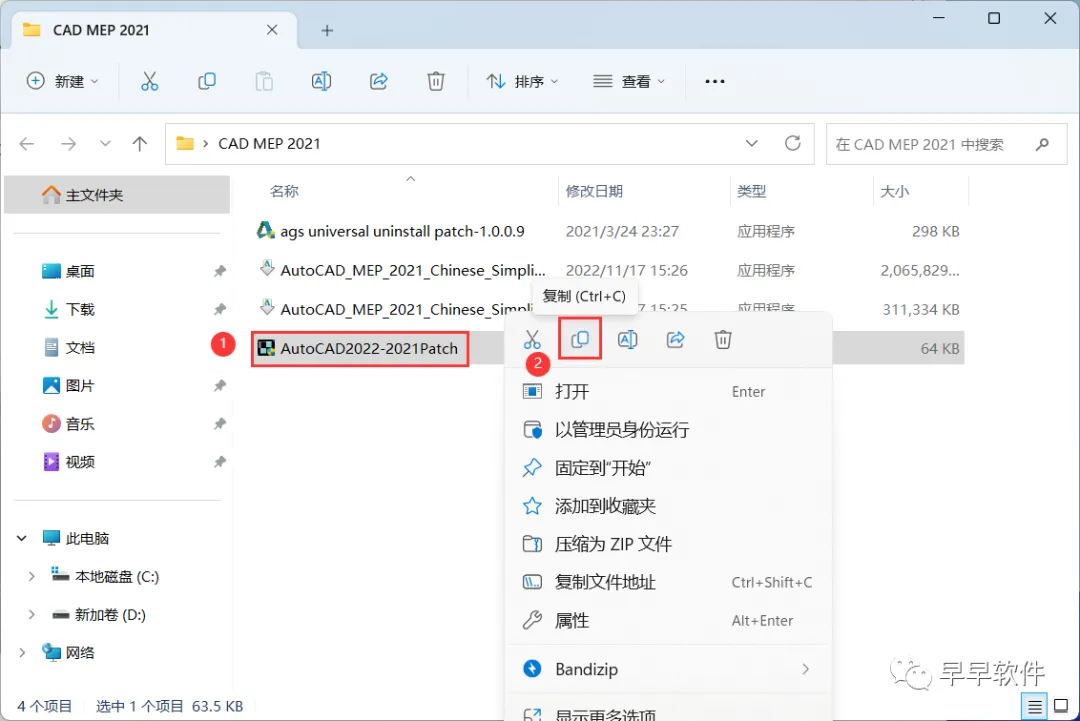The image size is (1080, 721).
Task: Unpin Desktop (桌面) using its pin icon
Action: click(x=220, y=271)
